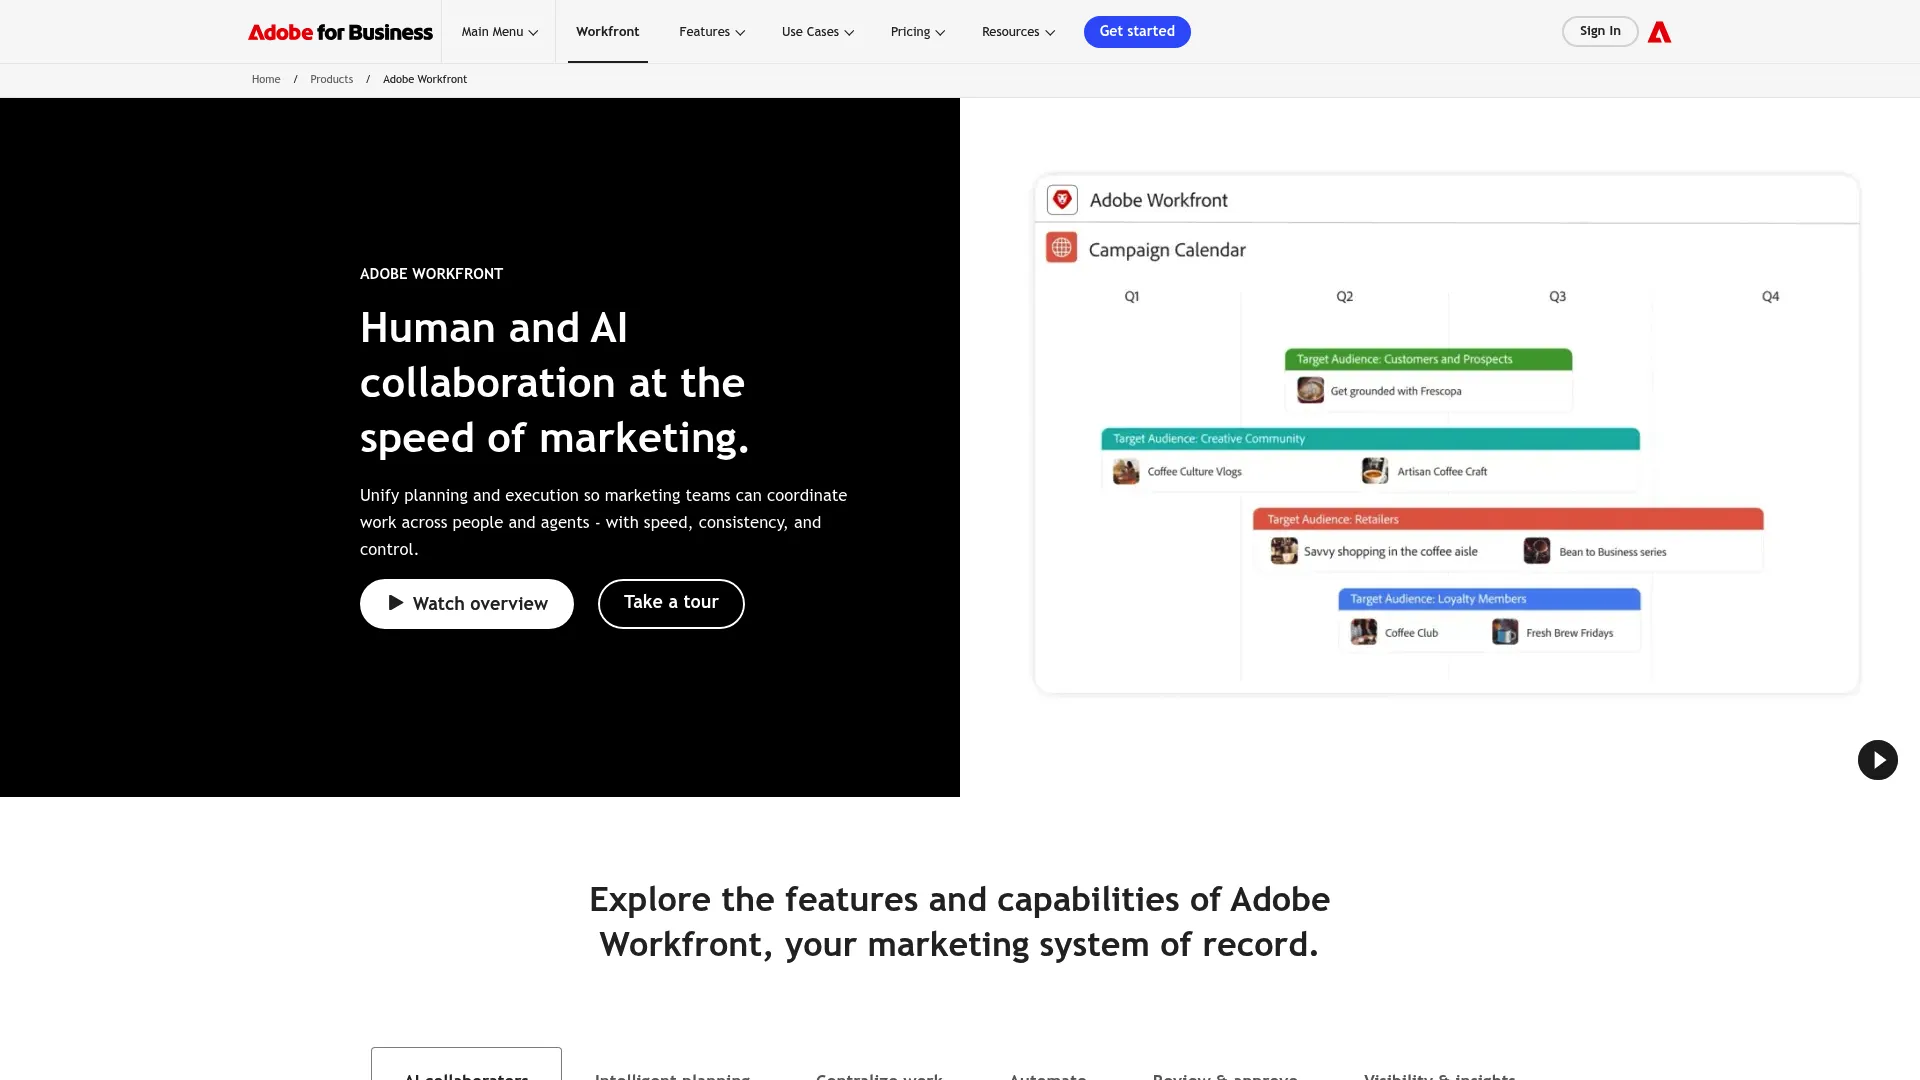Open the Use Cases dropdown
This screenshot has width=1920, height=1080.
point(818,32)
